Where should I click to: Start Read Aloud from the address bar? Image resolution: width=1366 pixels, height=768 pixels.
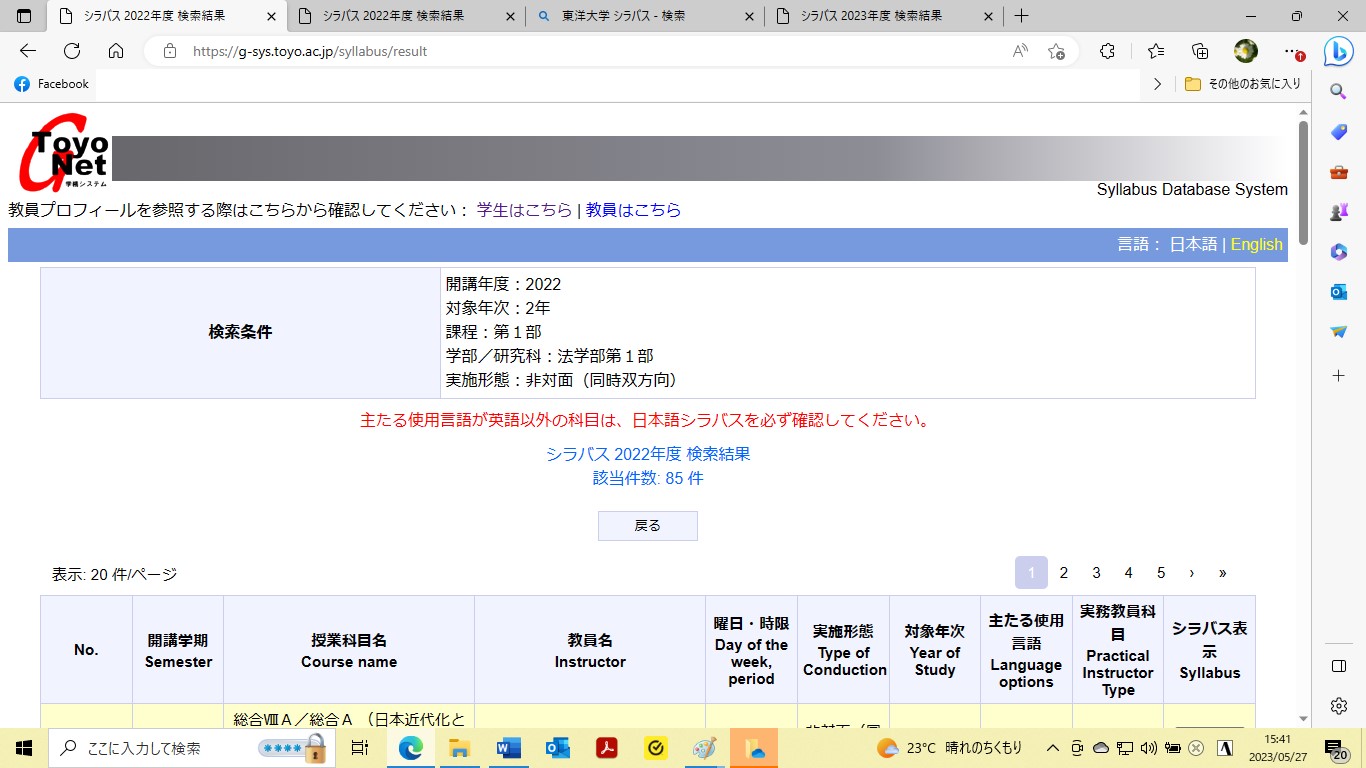(x=1020, y=51)
